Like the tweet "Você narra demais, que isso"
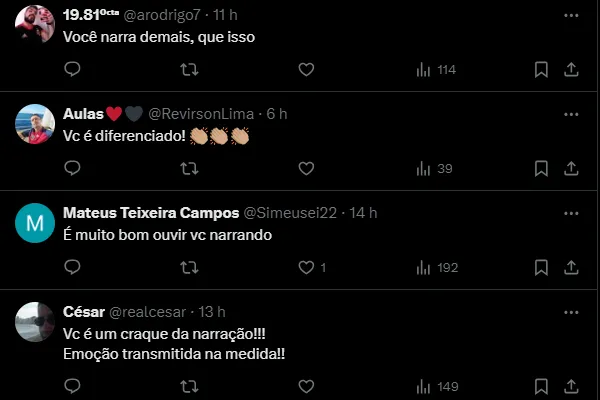Image resolution: width=600 pixels, height=400 pixels. point(306,69)
